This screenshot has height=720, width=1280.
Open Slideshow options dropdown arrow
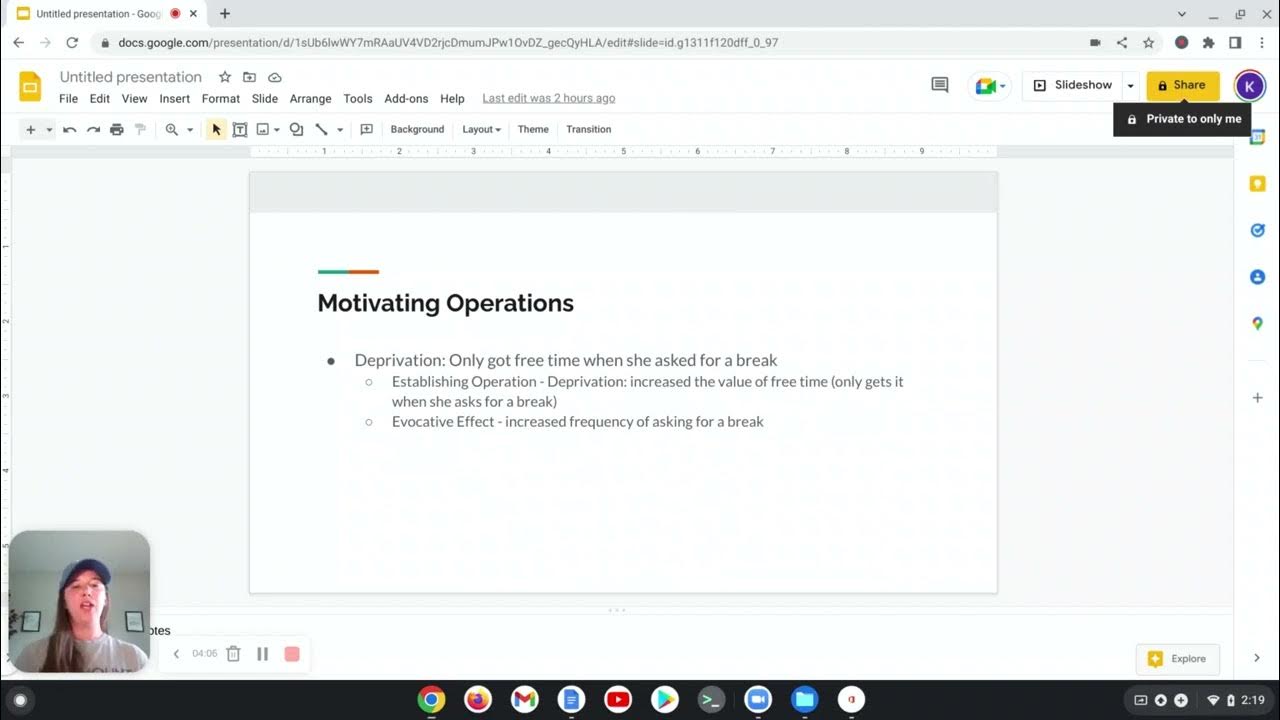click(1131, 86)
